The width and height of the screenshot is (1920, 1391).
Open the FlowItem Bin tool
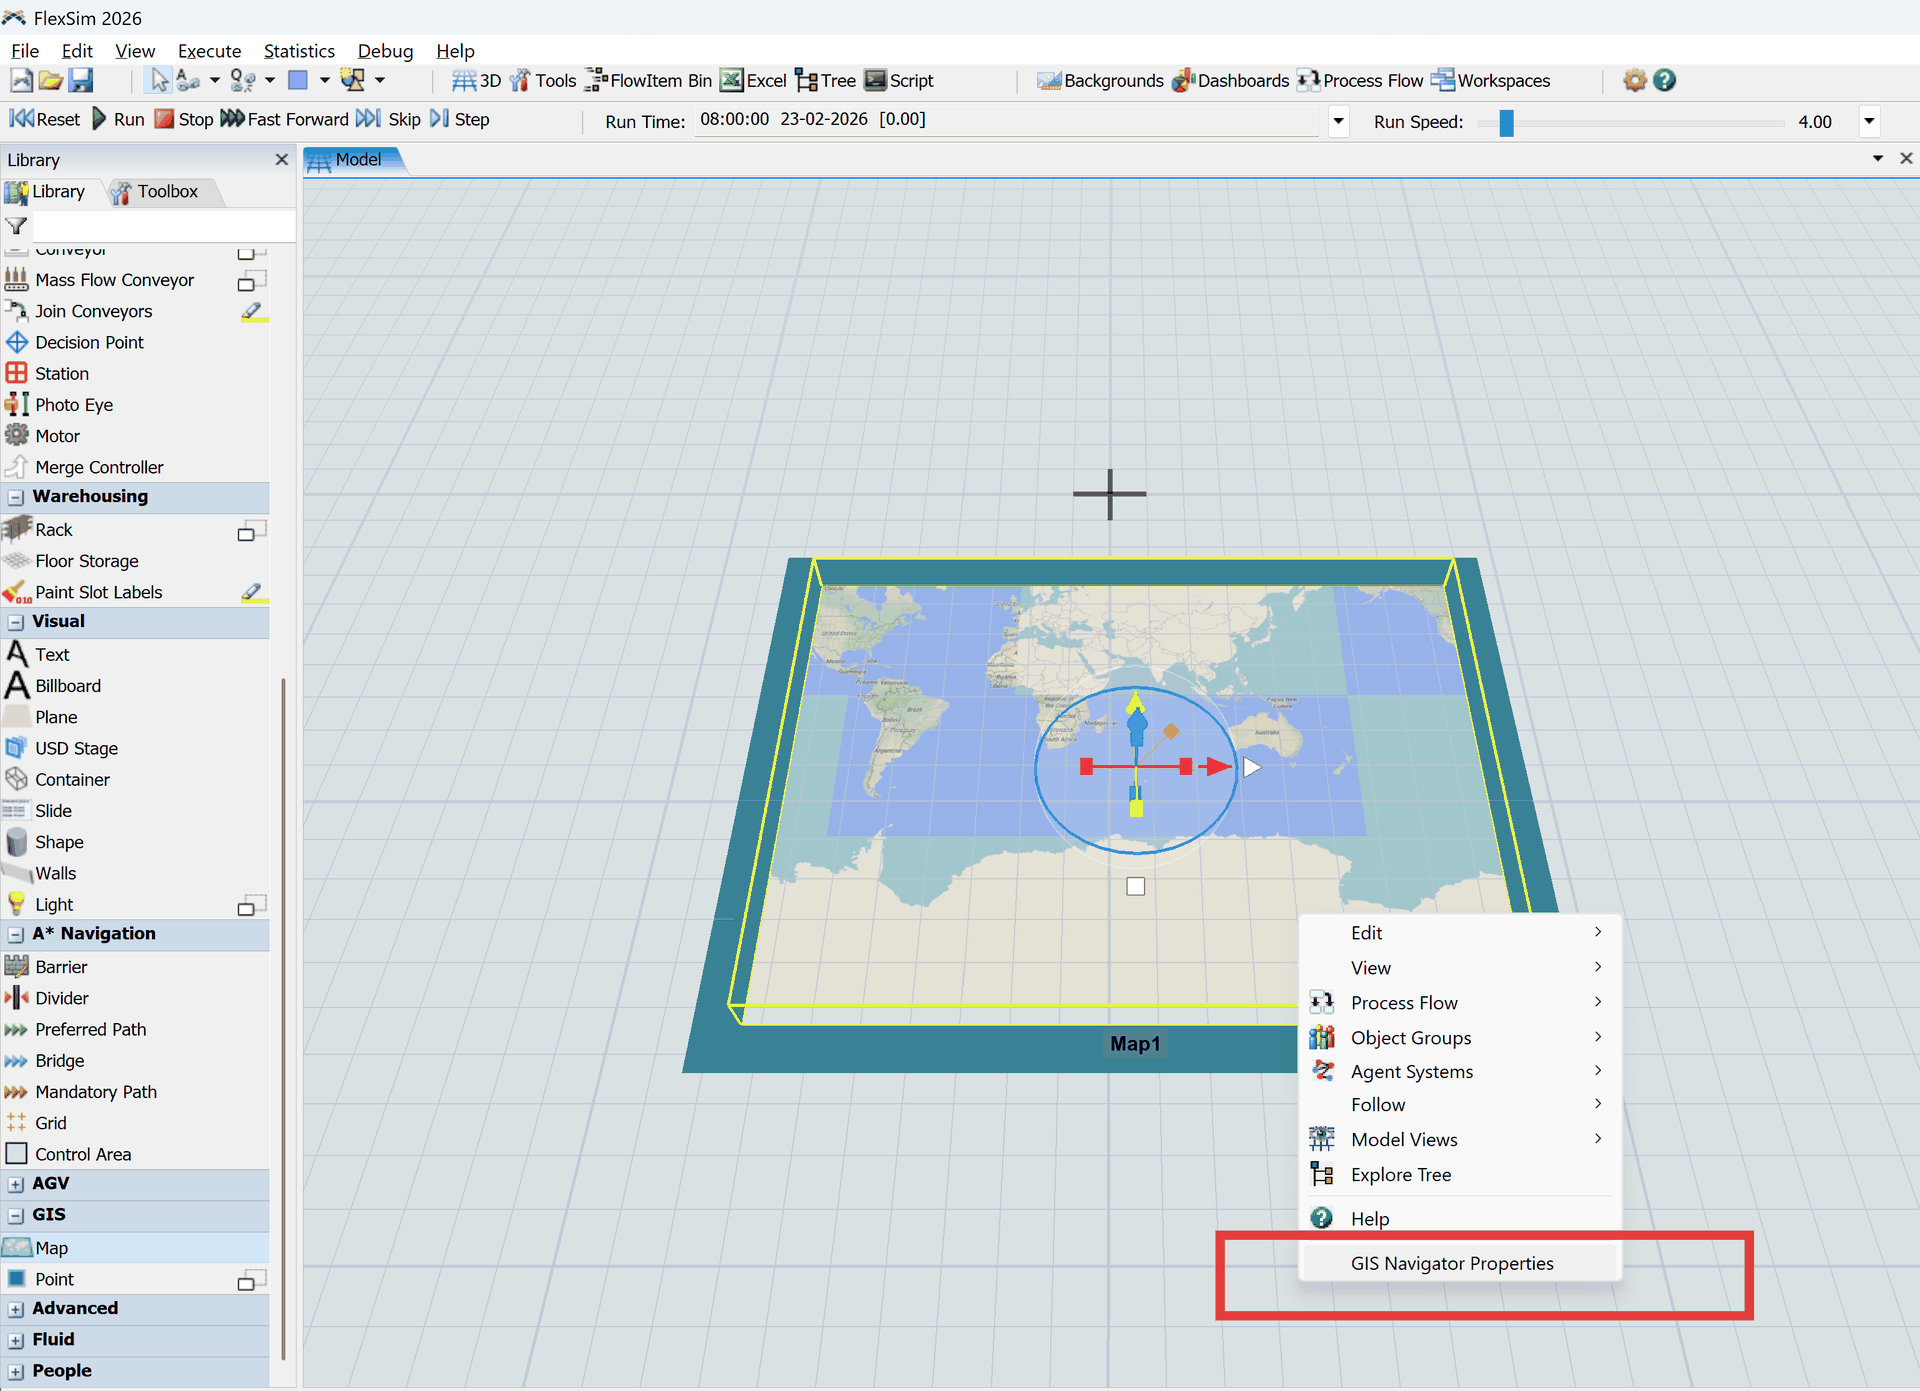[649, 81]
